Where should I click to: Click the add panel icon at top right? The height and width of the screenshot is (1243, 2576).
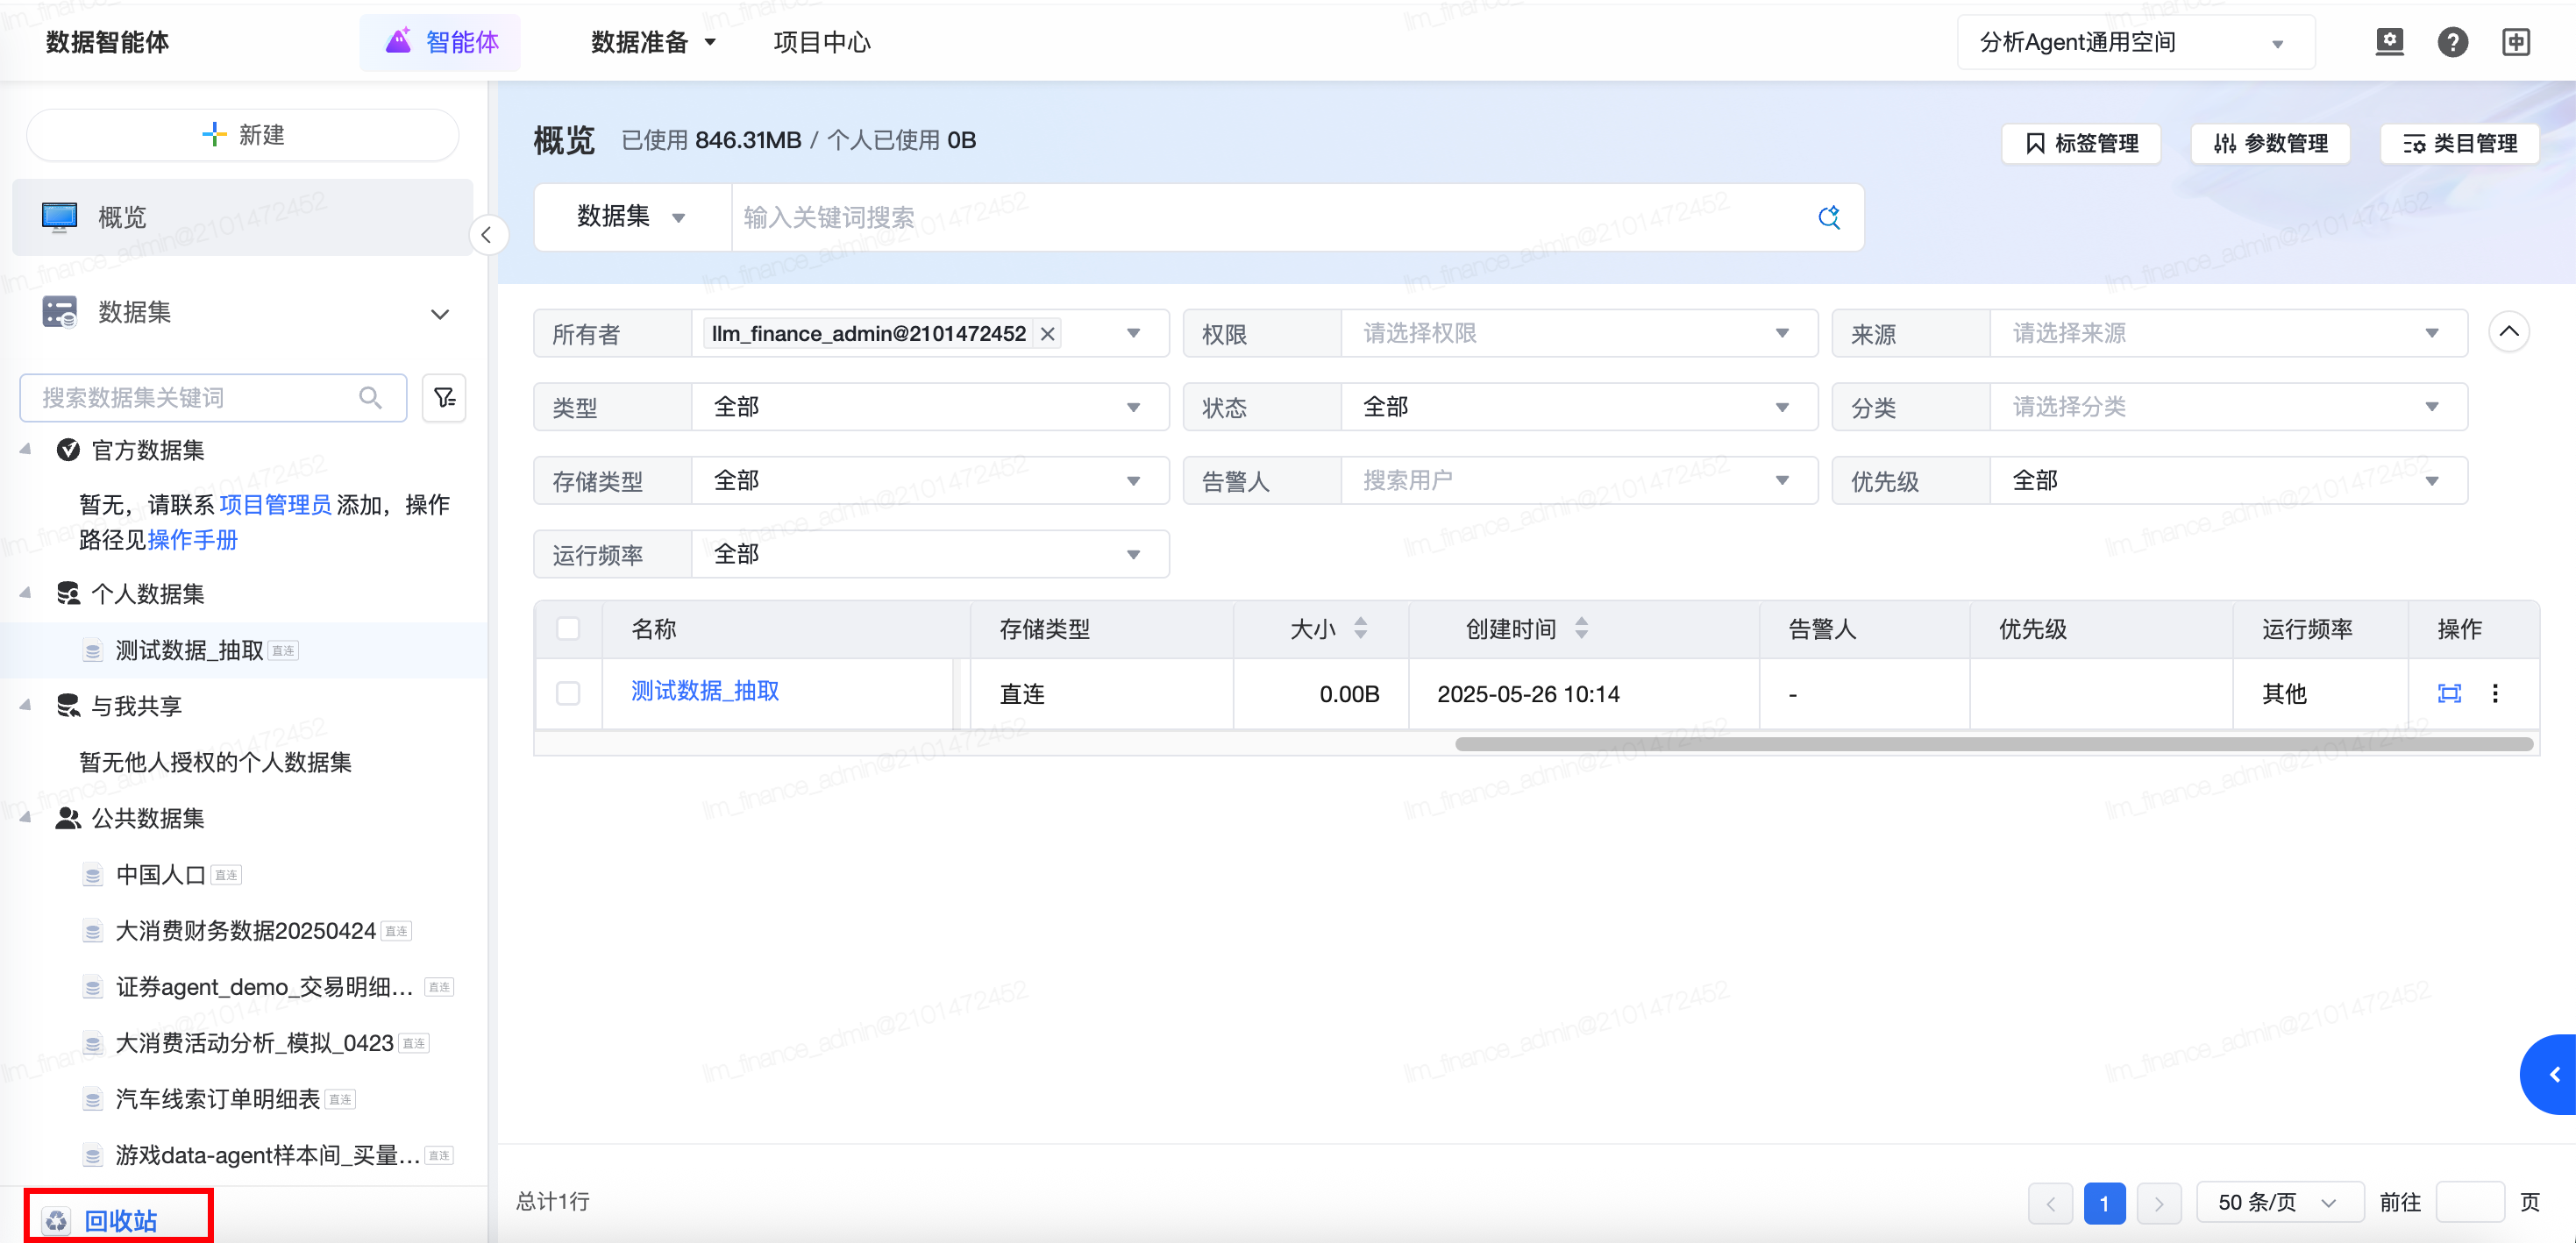click(x=2515, y=42)
